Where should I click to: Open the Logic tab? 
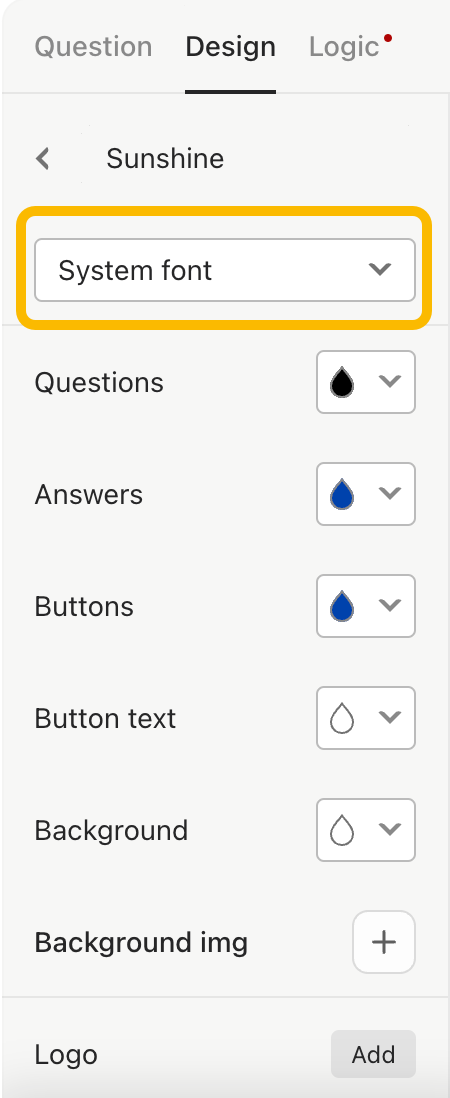pos(344,47)
